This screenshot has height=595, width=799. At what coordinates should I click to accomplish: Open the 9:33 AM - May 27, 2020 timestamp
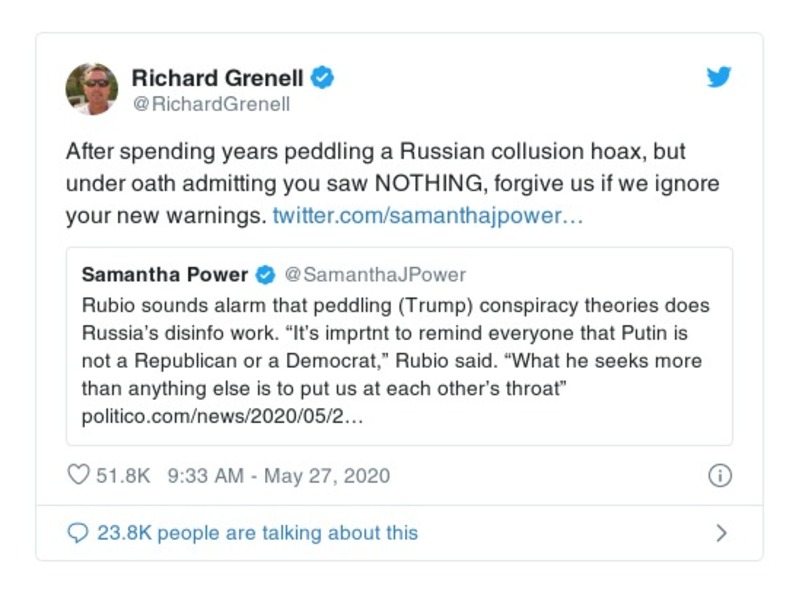click(x=279, y=476)
